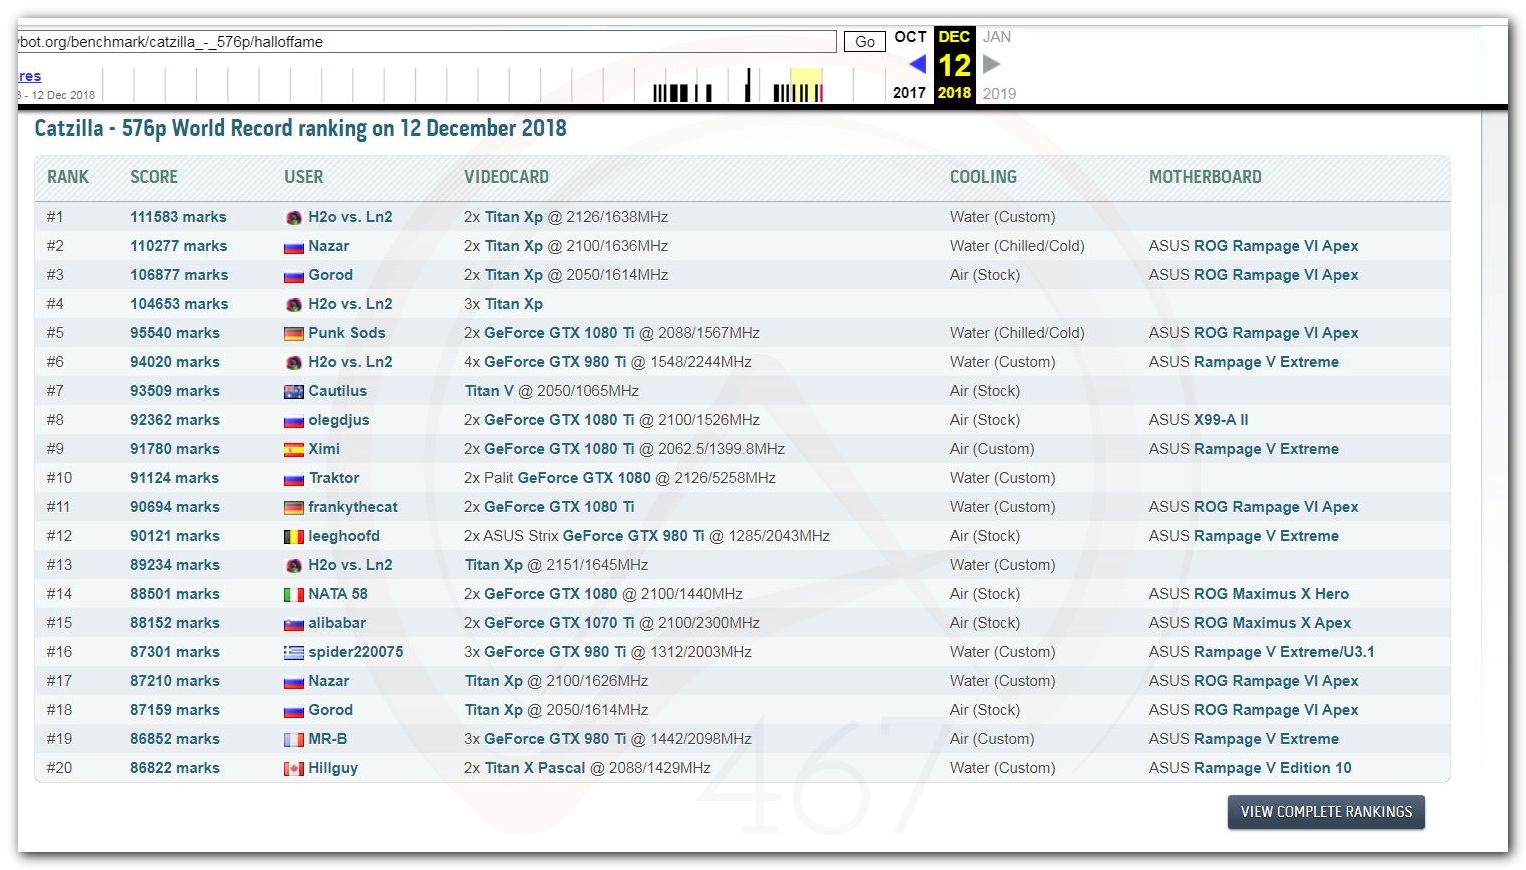Click the German flag next to frankythecat

(294, 507)
